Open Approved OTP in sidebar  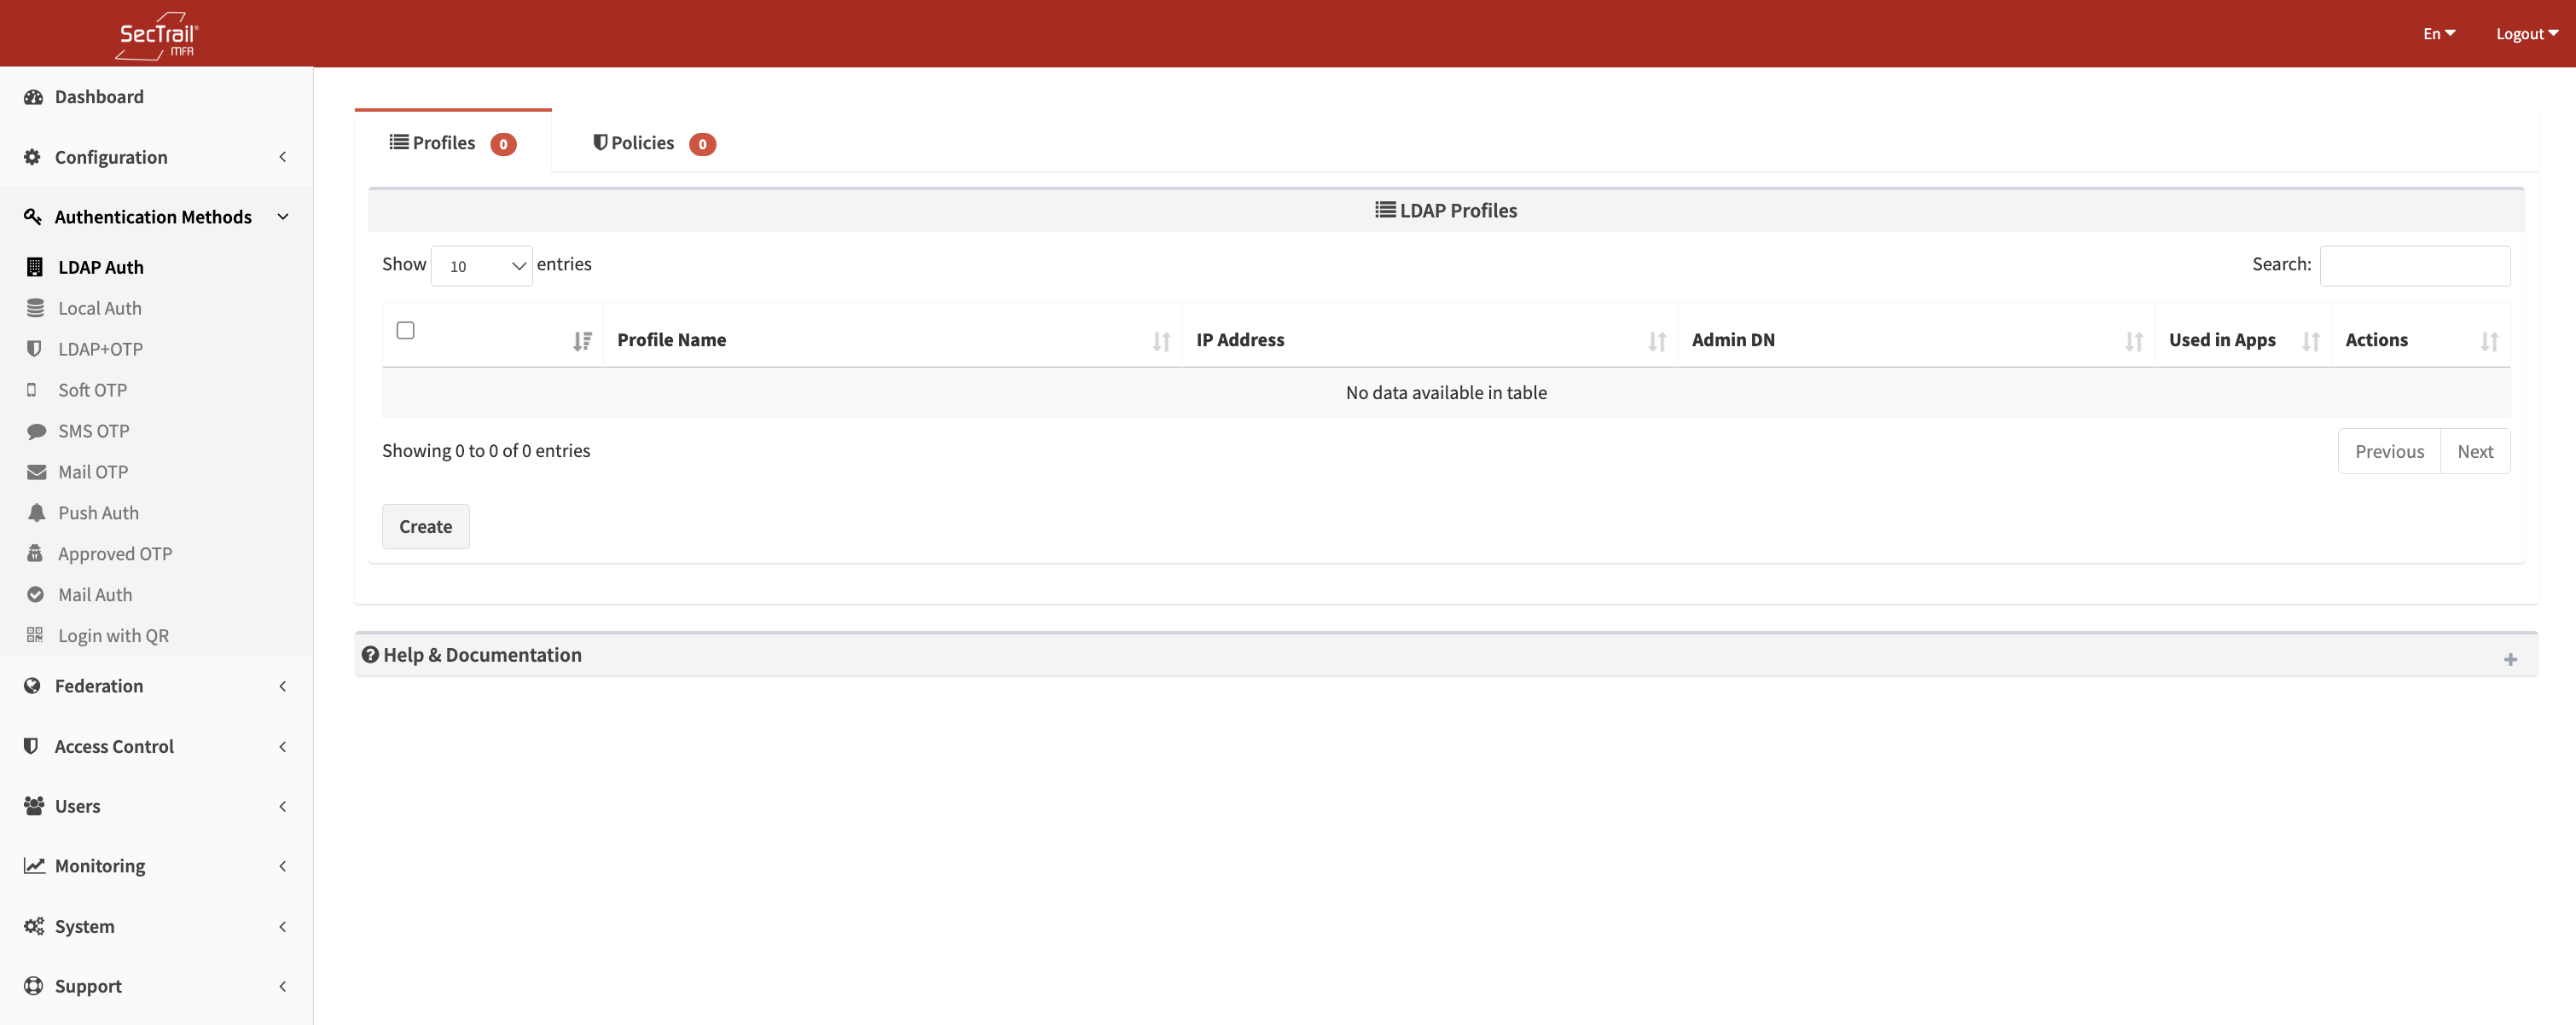[114, 554]
